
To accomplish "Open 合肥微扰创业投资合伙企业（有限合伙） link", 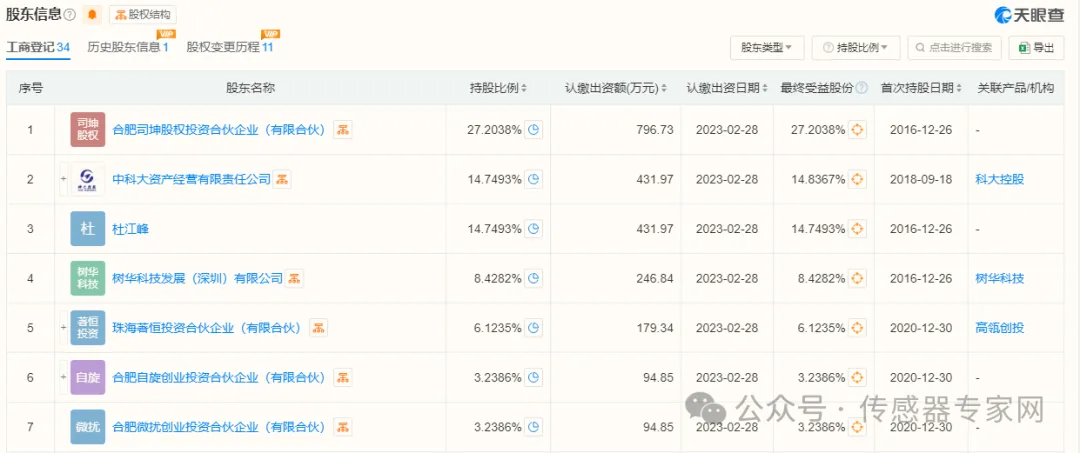I will point(218,427).
